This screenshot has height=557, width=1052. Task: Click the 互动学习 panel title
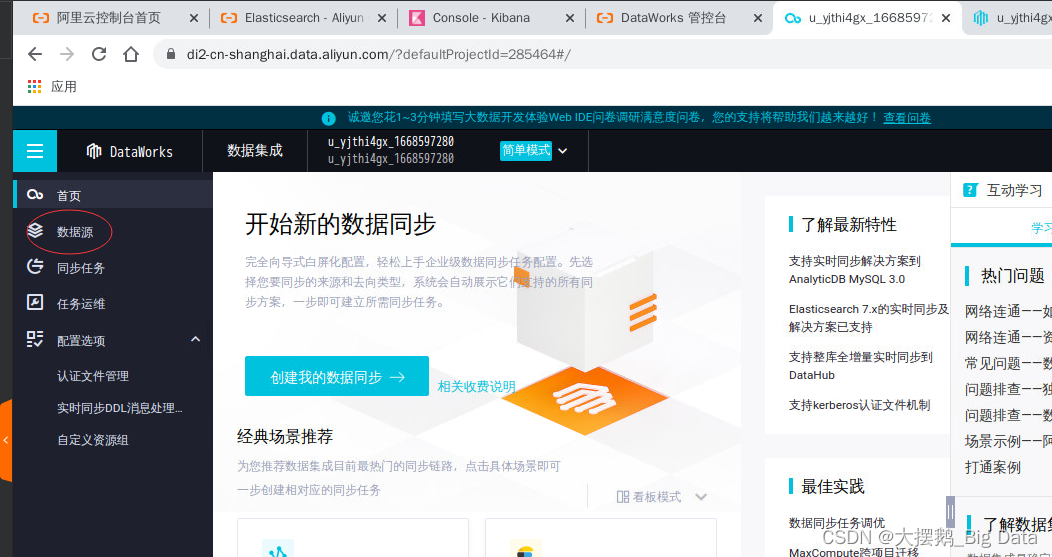pyautogui.click(x=1014, y=190)
